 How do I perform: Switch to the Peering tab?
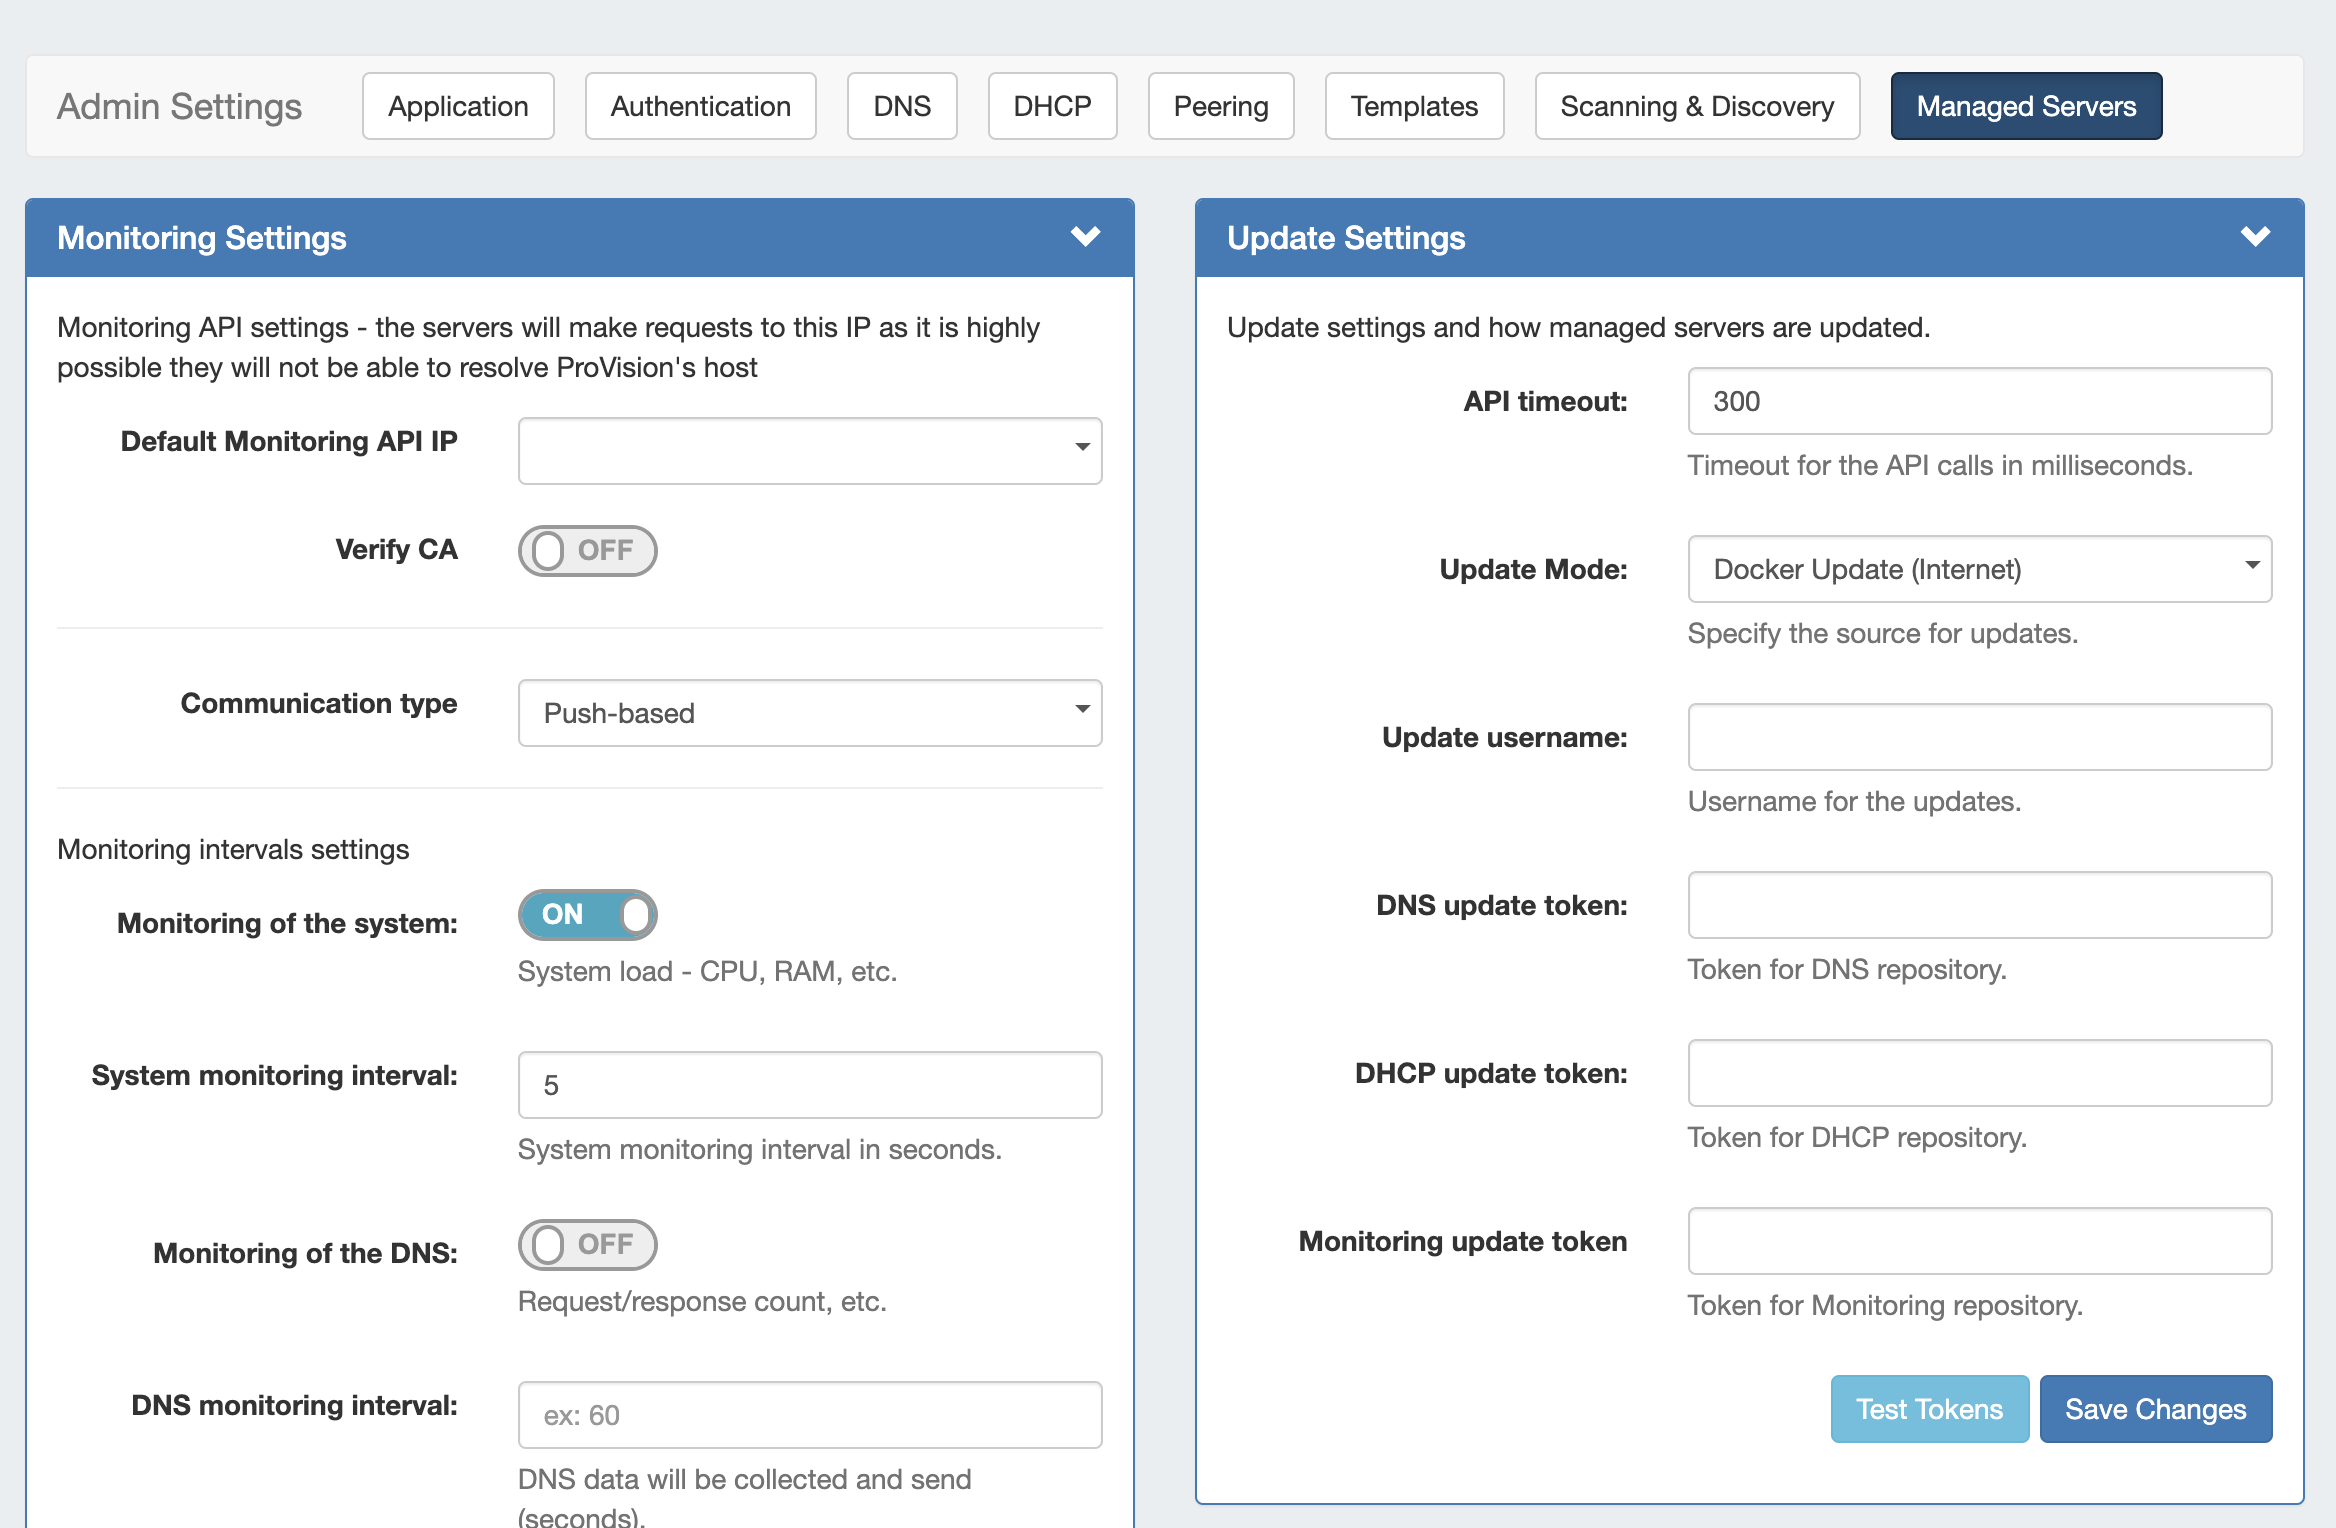pyautogui.click(x=1220, y=106)
